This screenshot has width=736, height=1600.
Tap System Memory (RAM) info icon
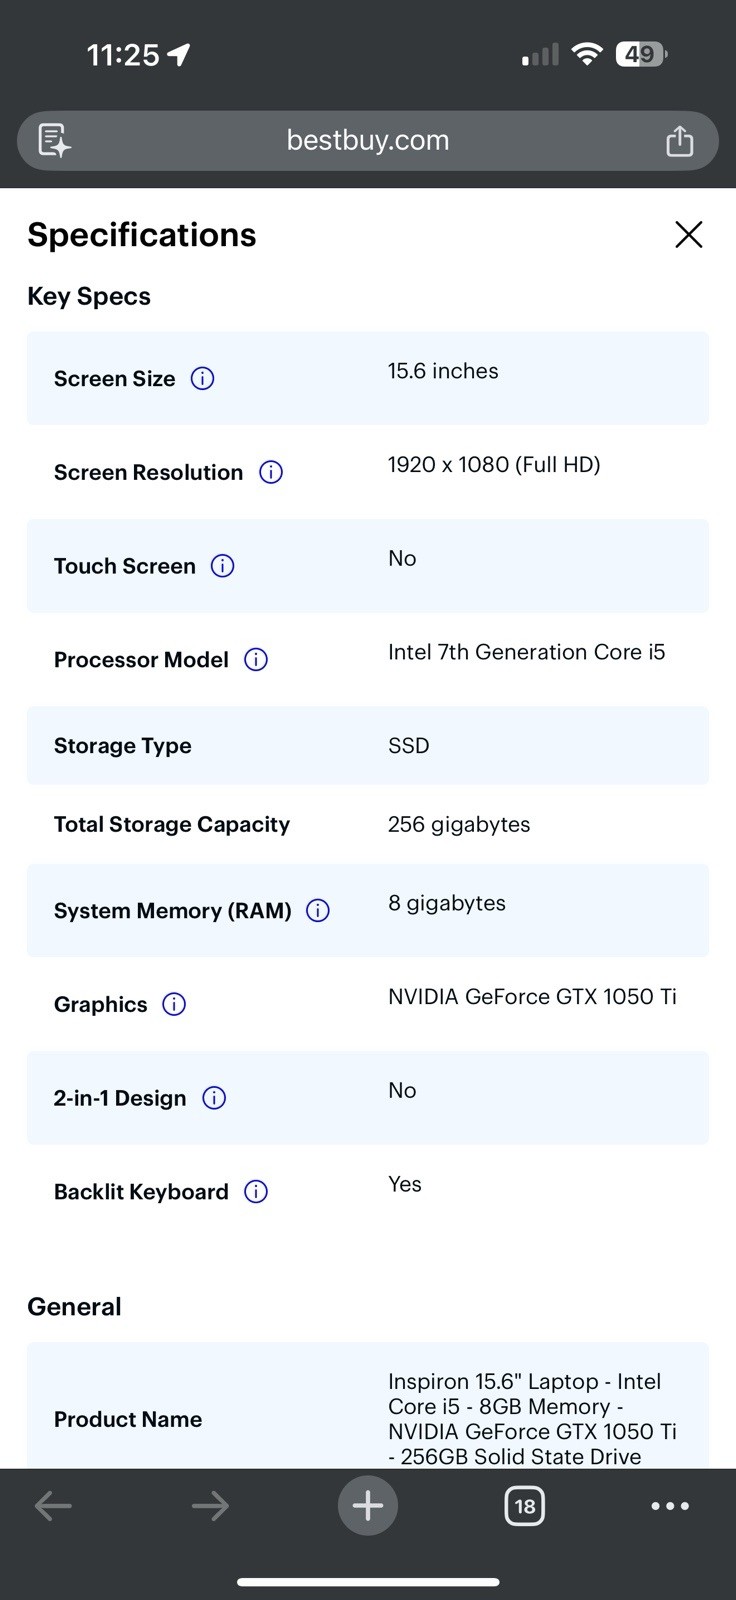[318, 911]
